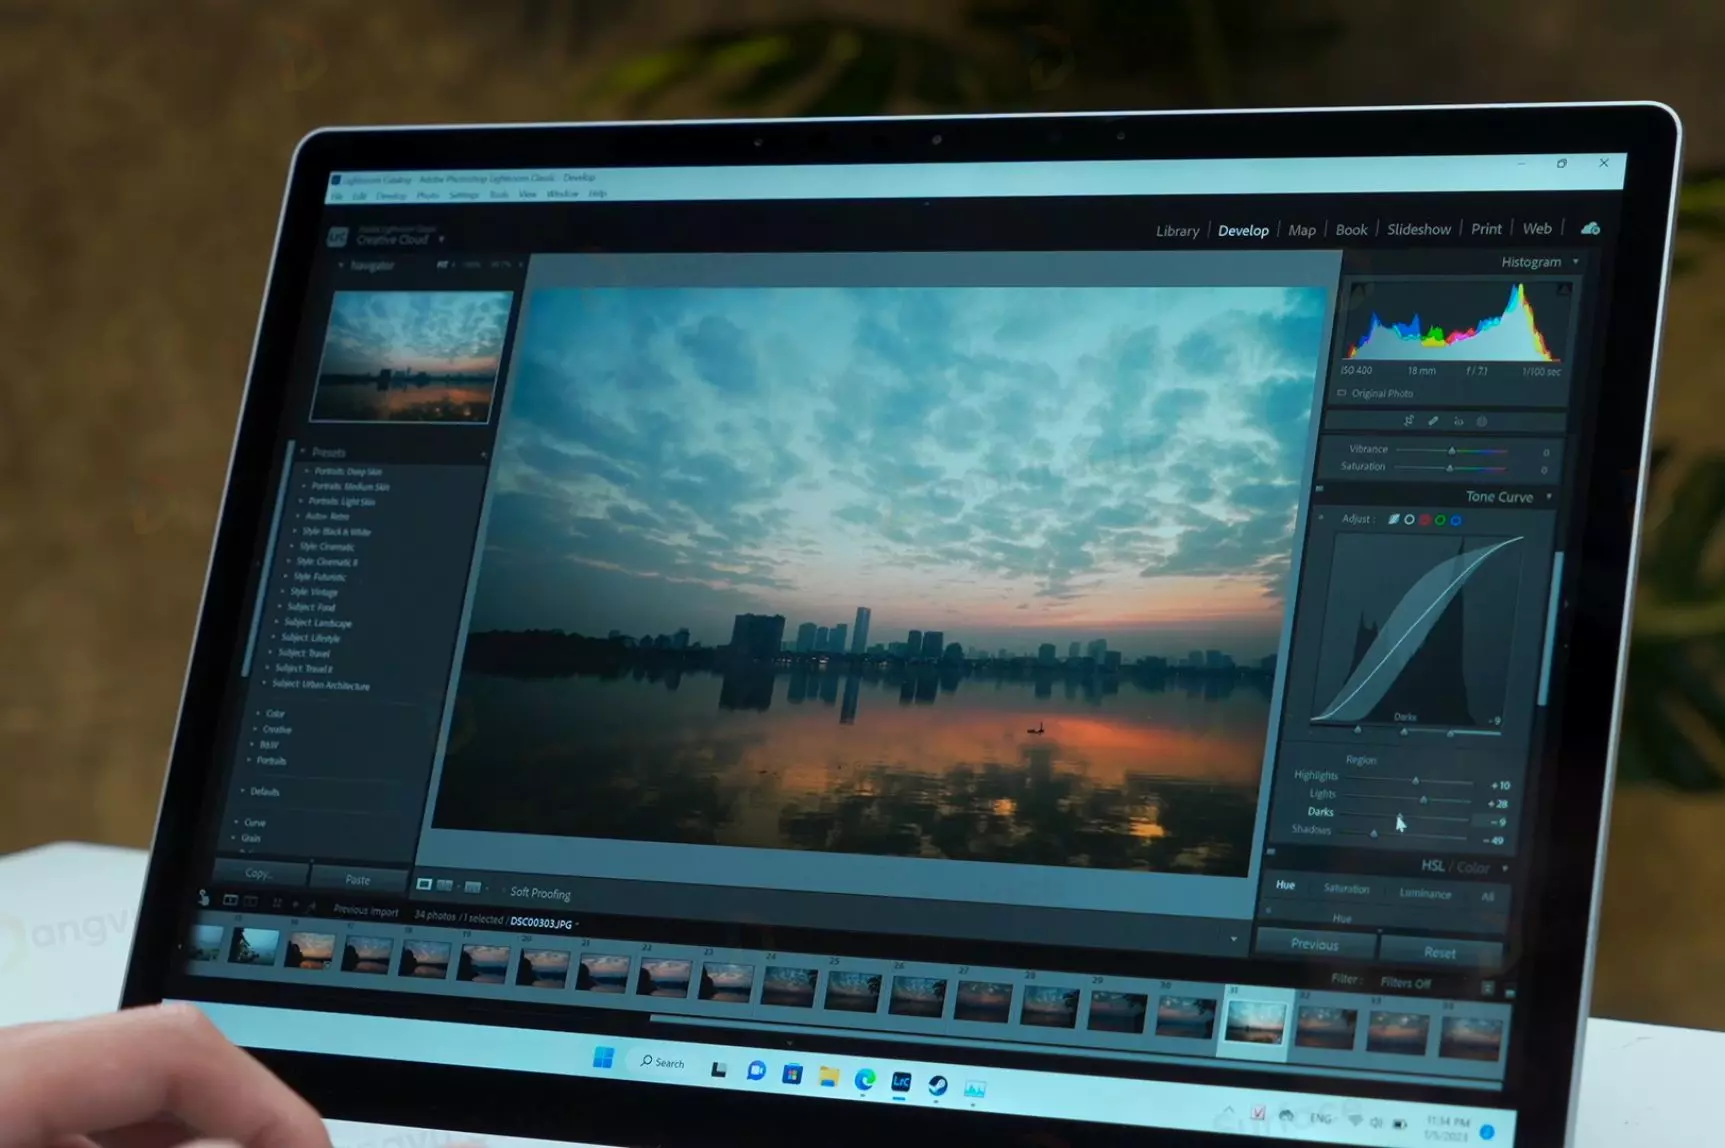Select the crop overlay tool icon
Viewport: 1725px width, 1148px height.
click(1408, 421)
